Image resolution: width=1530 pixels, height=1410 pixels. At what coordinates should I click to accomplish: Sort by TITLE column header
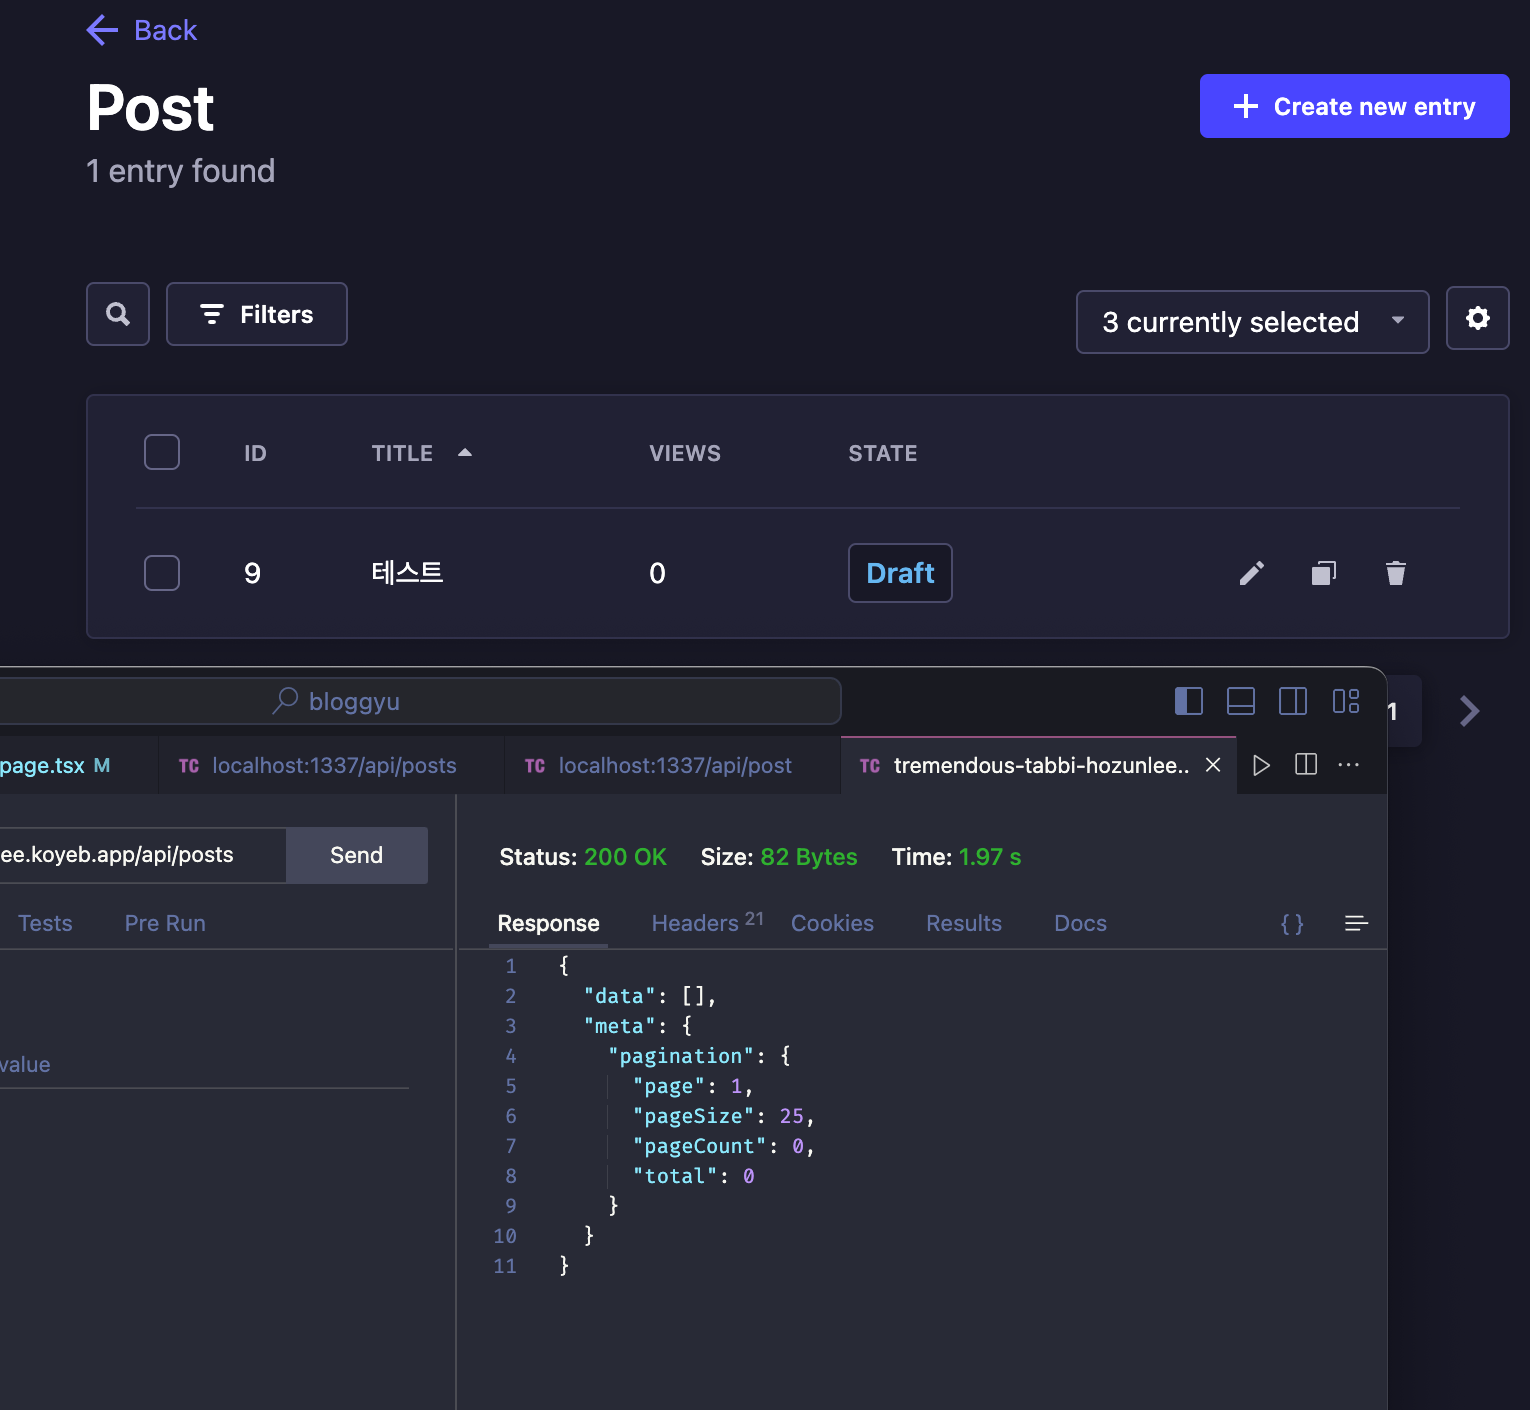coord(402,453)
